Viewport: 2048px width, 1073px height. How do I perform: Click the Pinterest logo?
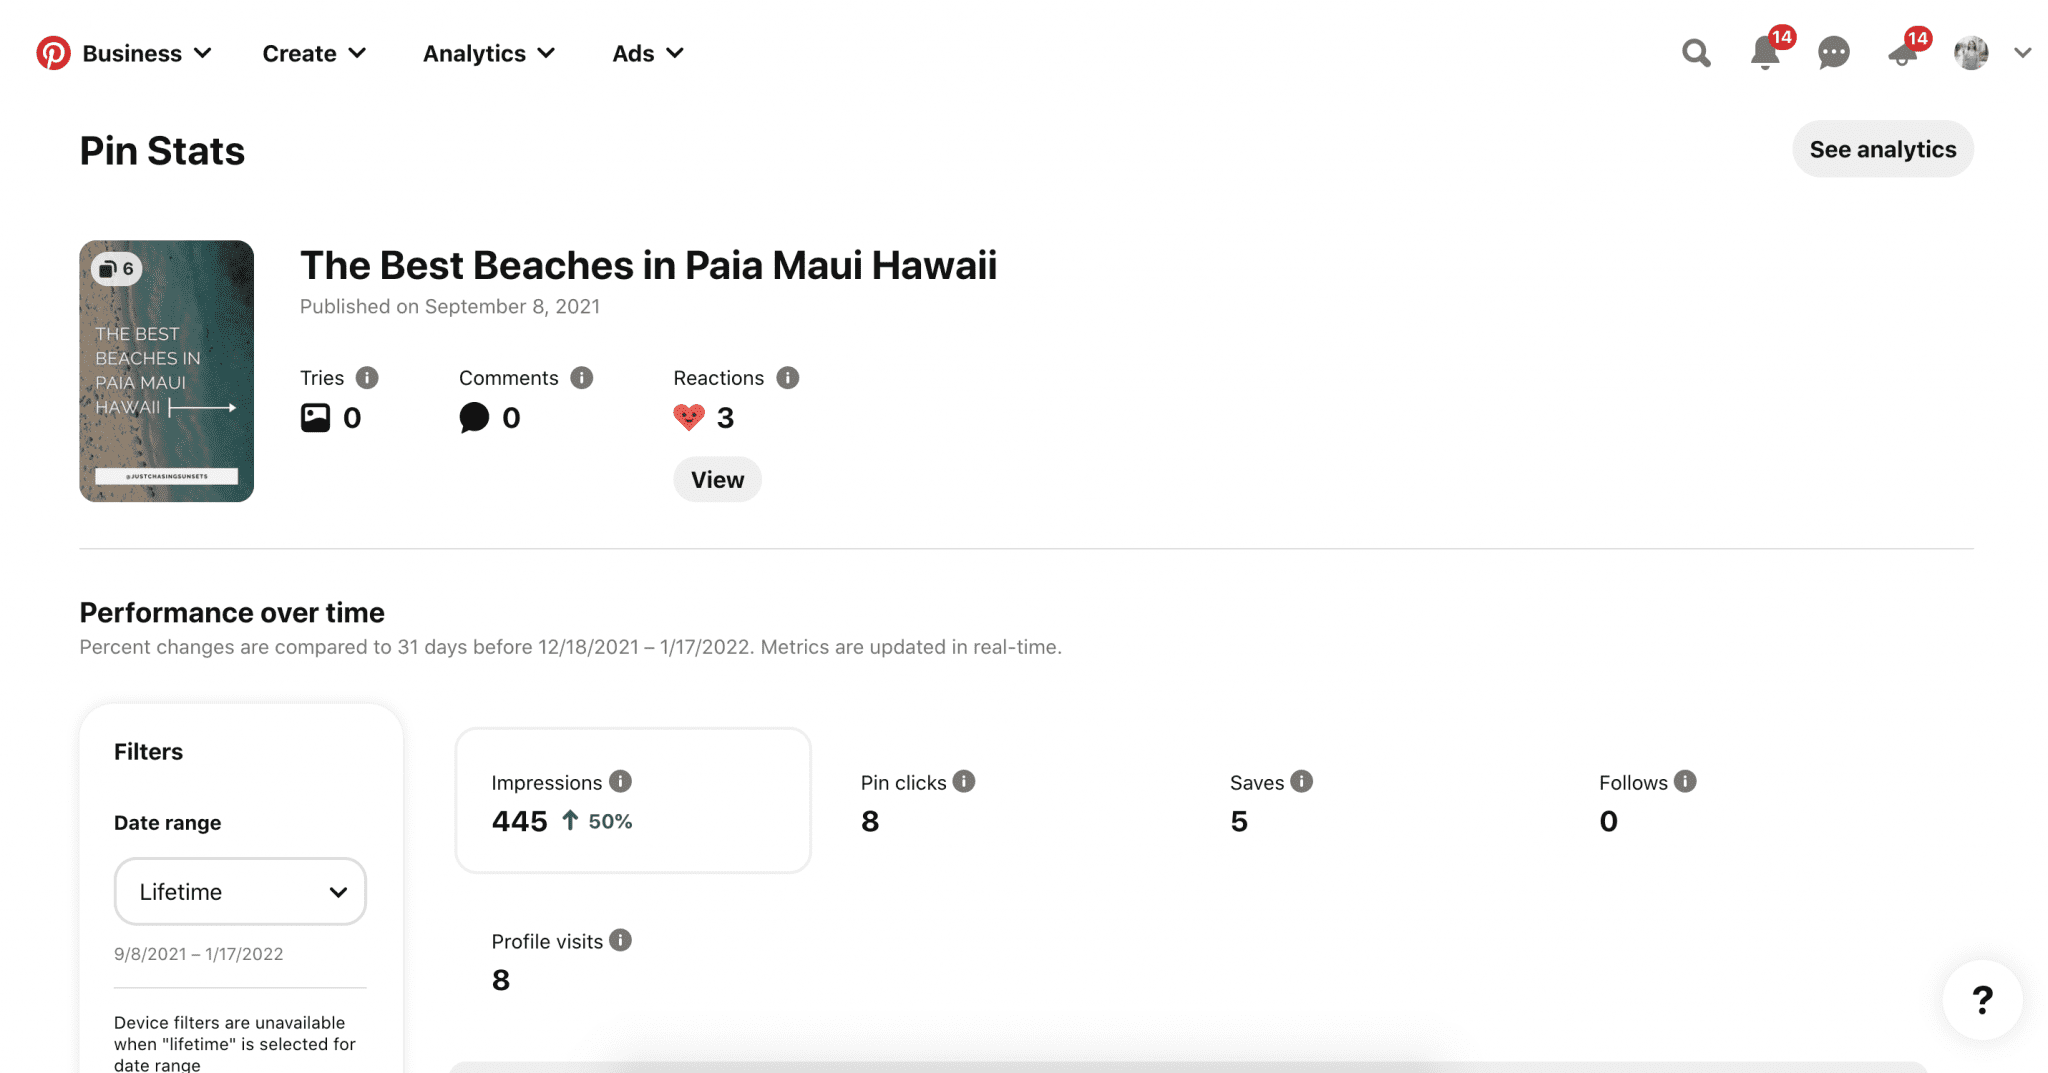click(52, 52)
